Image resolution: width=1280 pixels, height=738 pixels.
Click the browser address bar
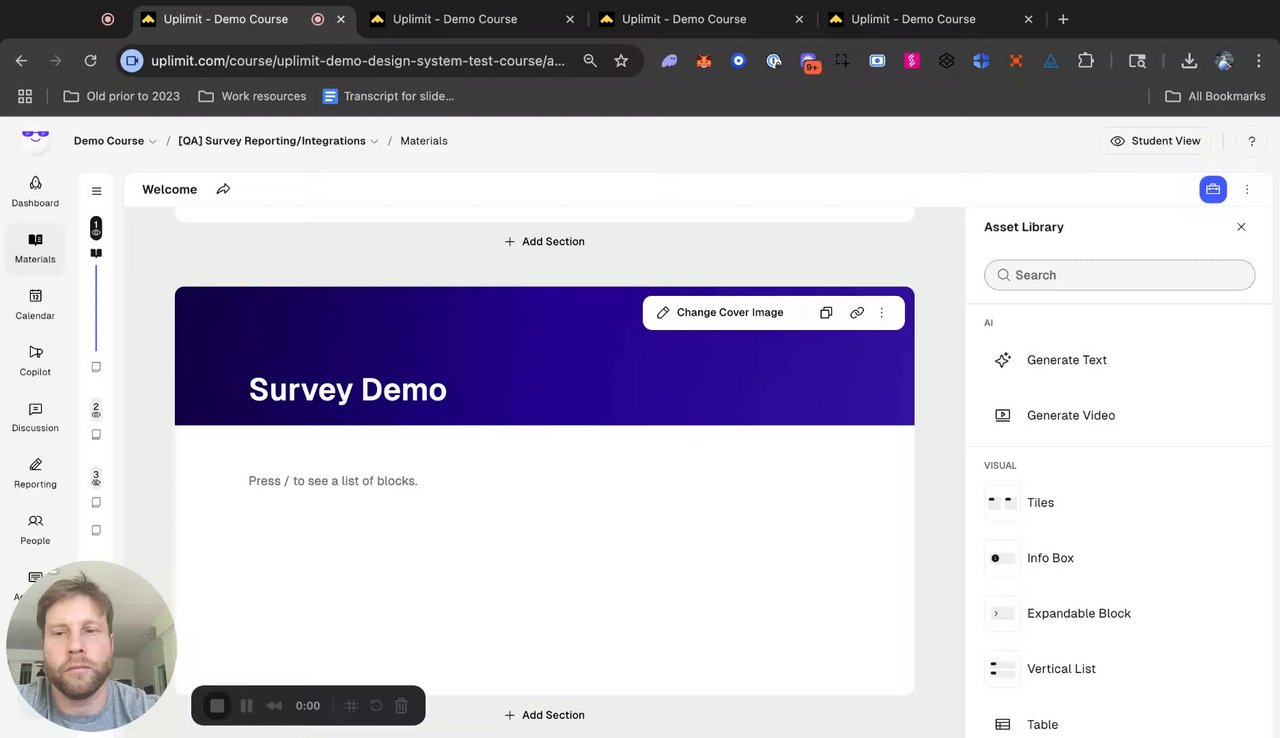[358, 61]
